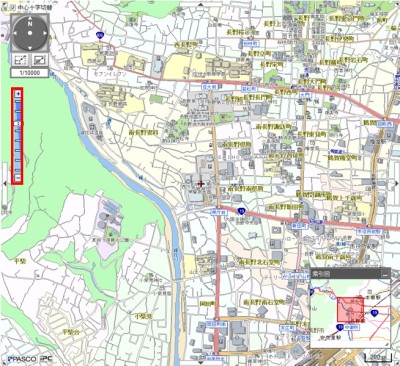Click the top edge map scroll arrow
Viewport: 400px width, 366px height.
[x=201, y=5]
